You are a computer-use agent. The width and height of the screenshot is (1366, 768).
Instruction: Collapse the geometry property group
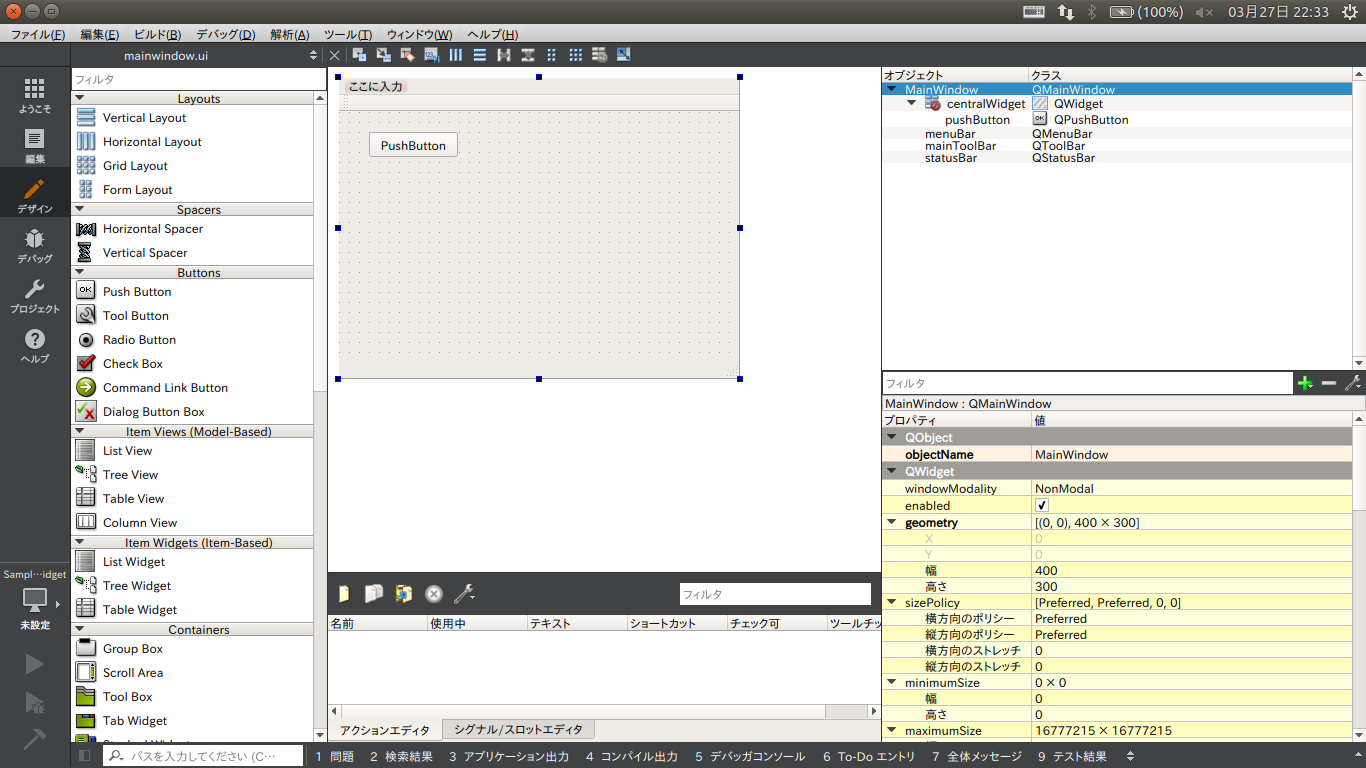point(891,523)
